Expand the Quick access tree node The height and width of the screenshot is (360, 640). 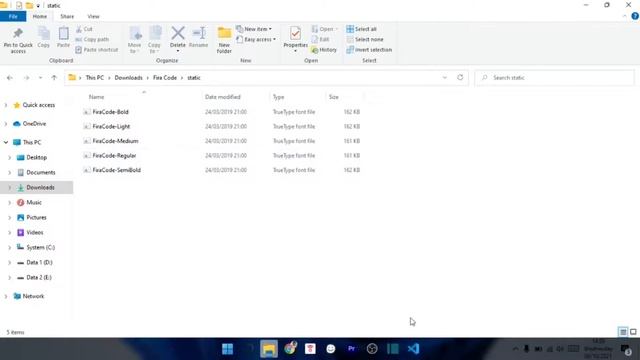point(6,105)
